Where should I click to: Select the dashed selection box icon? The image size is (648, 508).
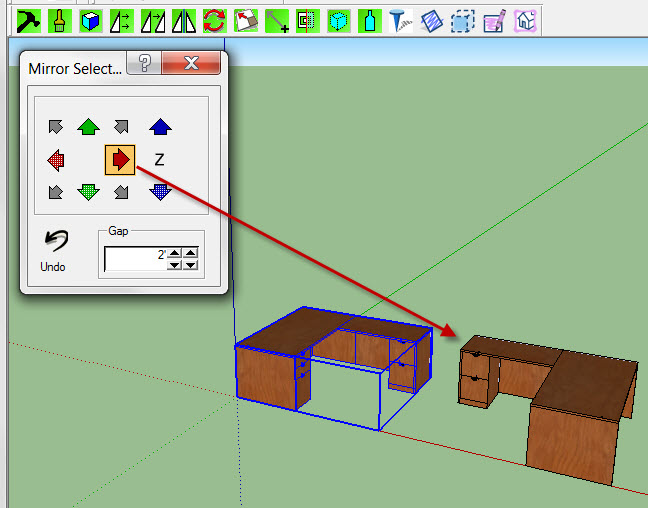[x=462, y=19]
